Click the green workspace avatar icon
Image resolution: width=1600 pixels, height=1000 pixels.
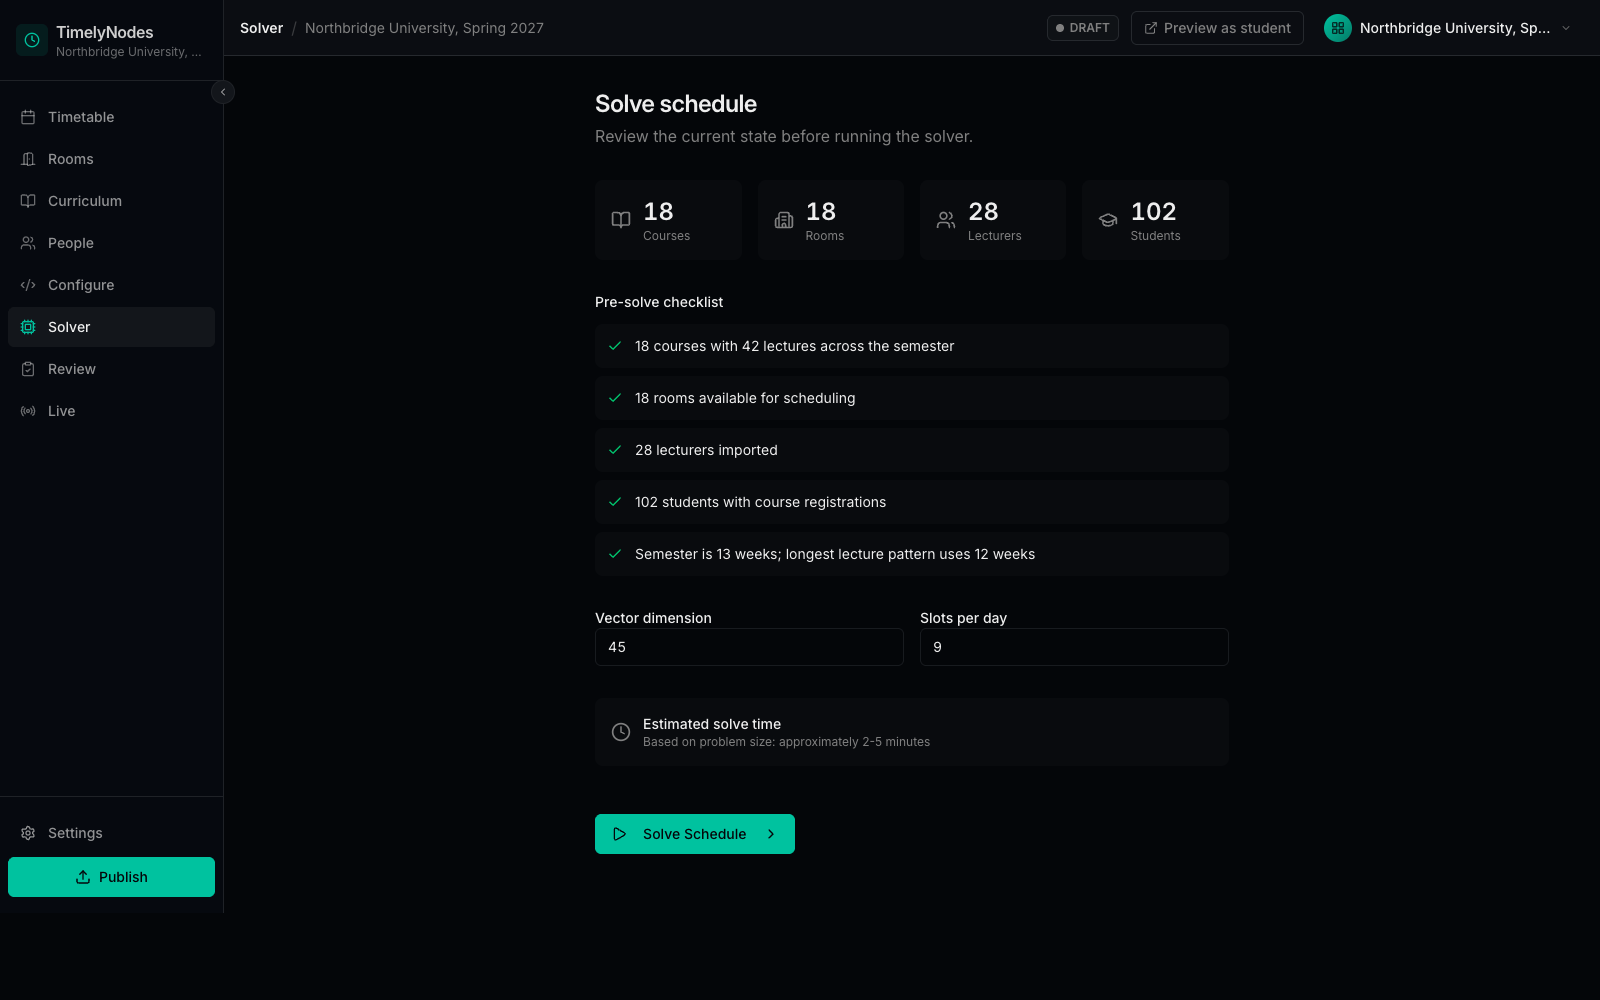(1338, 28)
